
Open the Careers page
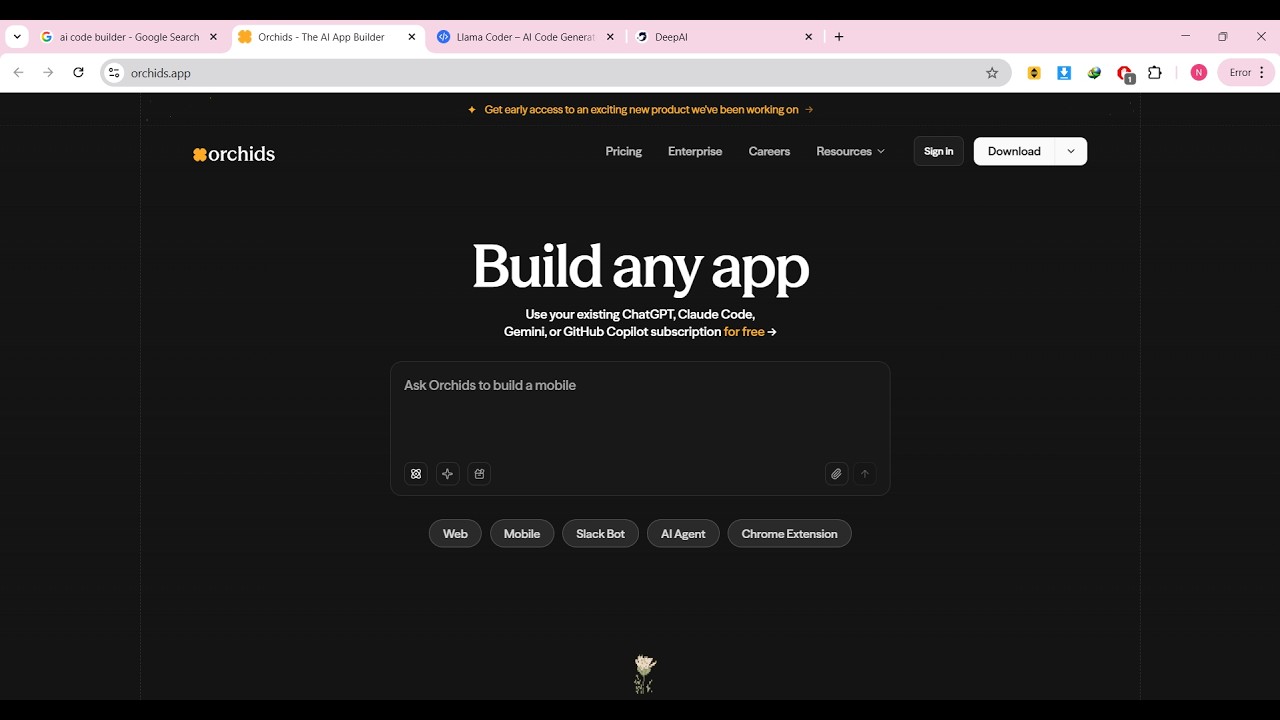point(769,152)
